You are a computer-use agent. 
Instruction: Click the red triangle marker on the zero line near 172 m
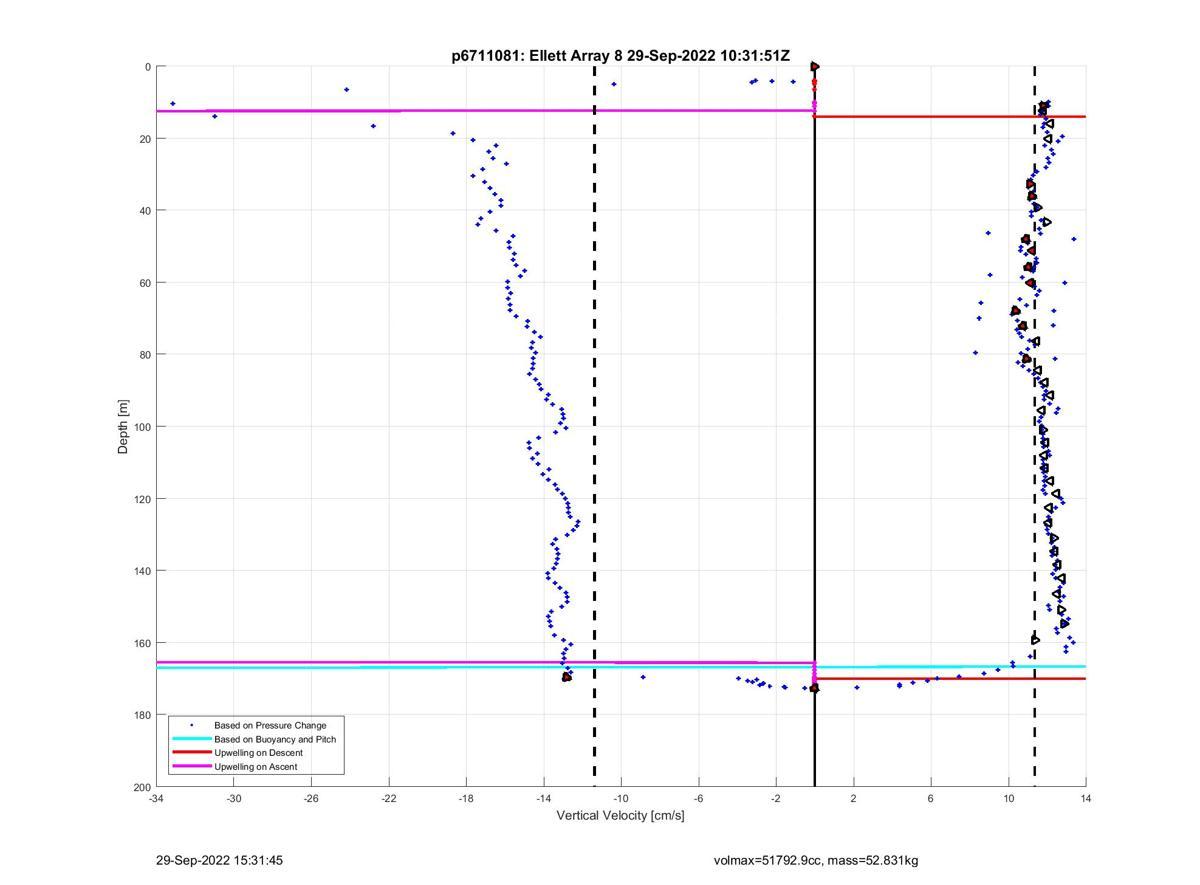(814, 688)
